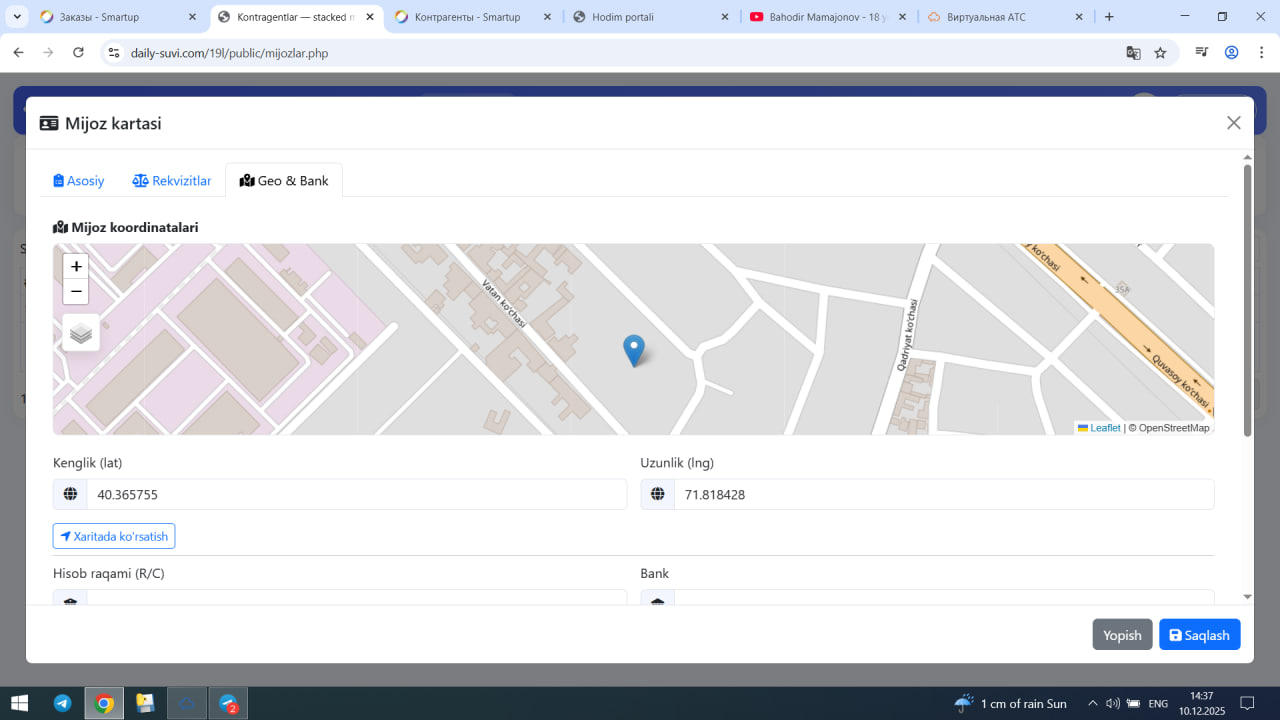Click the blue location marker on map
The width and height of the screenshot is (1280, 720).
(x=633, y=350)
